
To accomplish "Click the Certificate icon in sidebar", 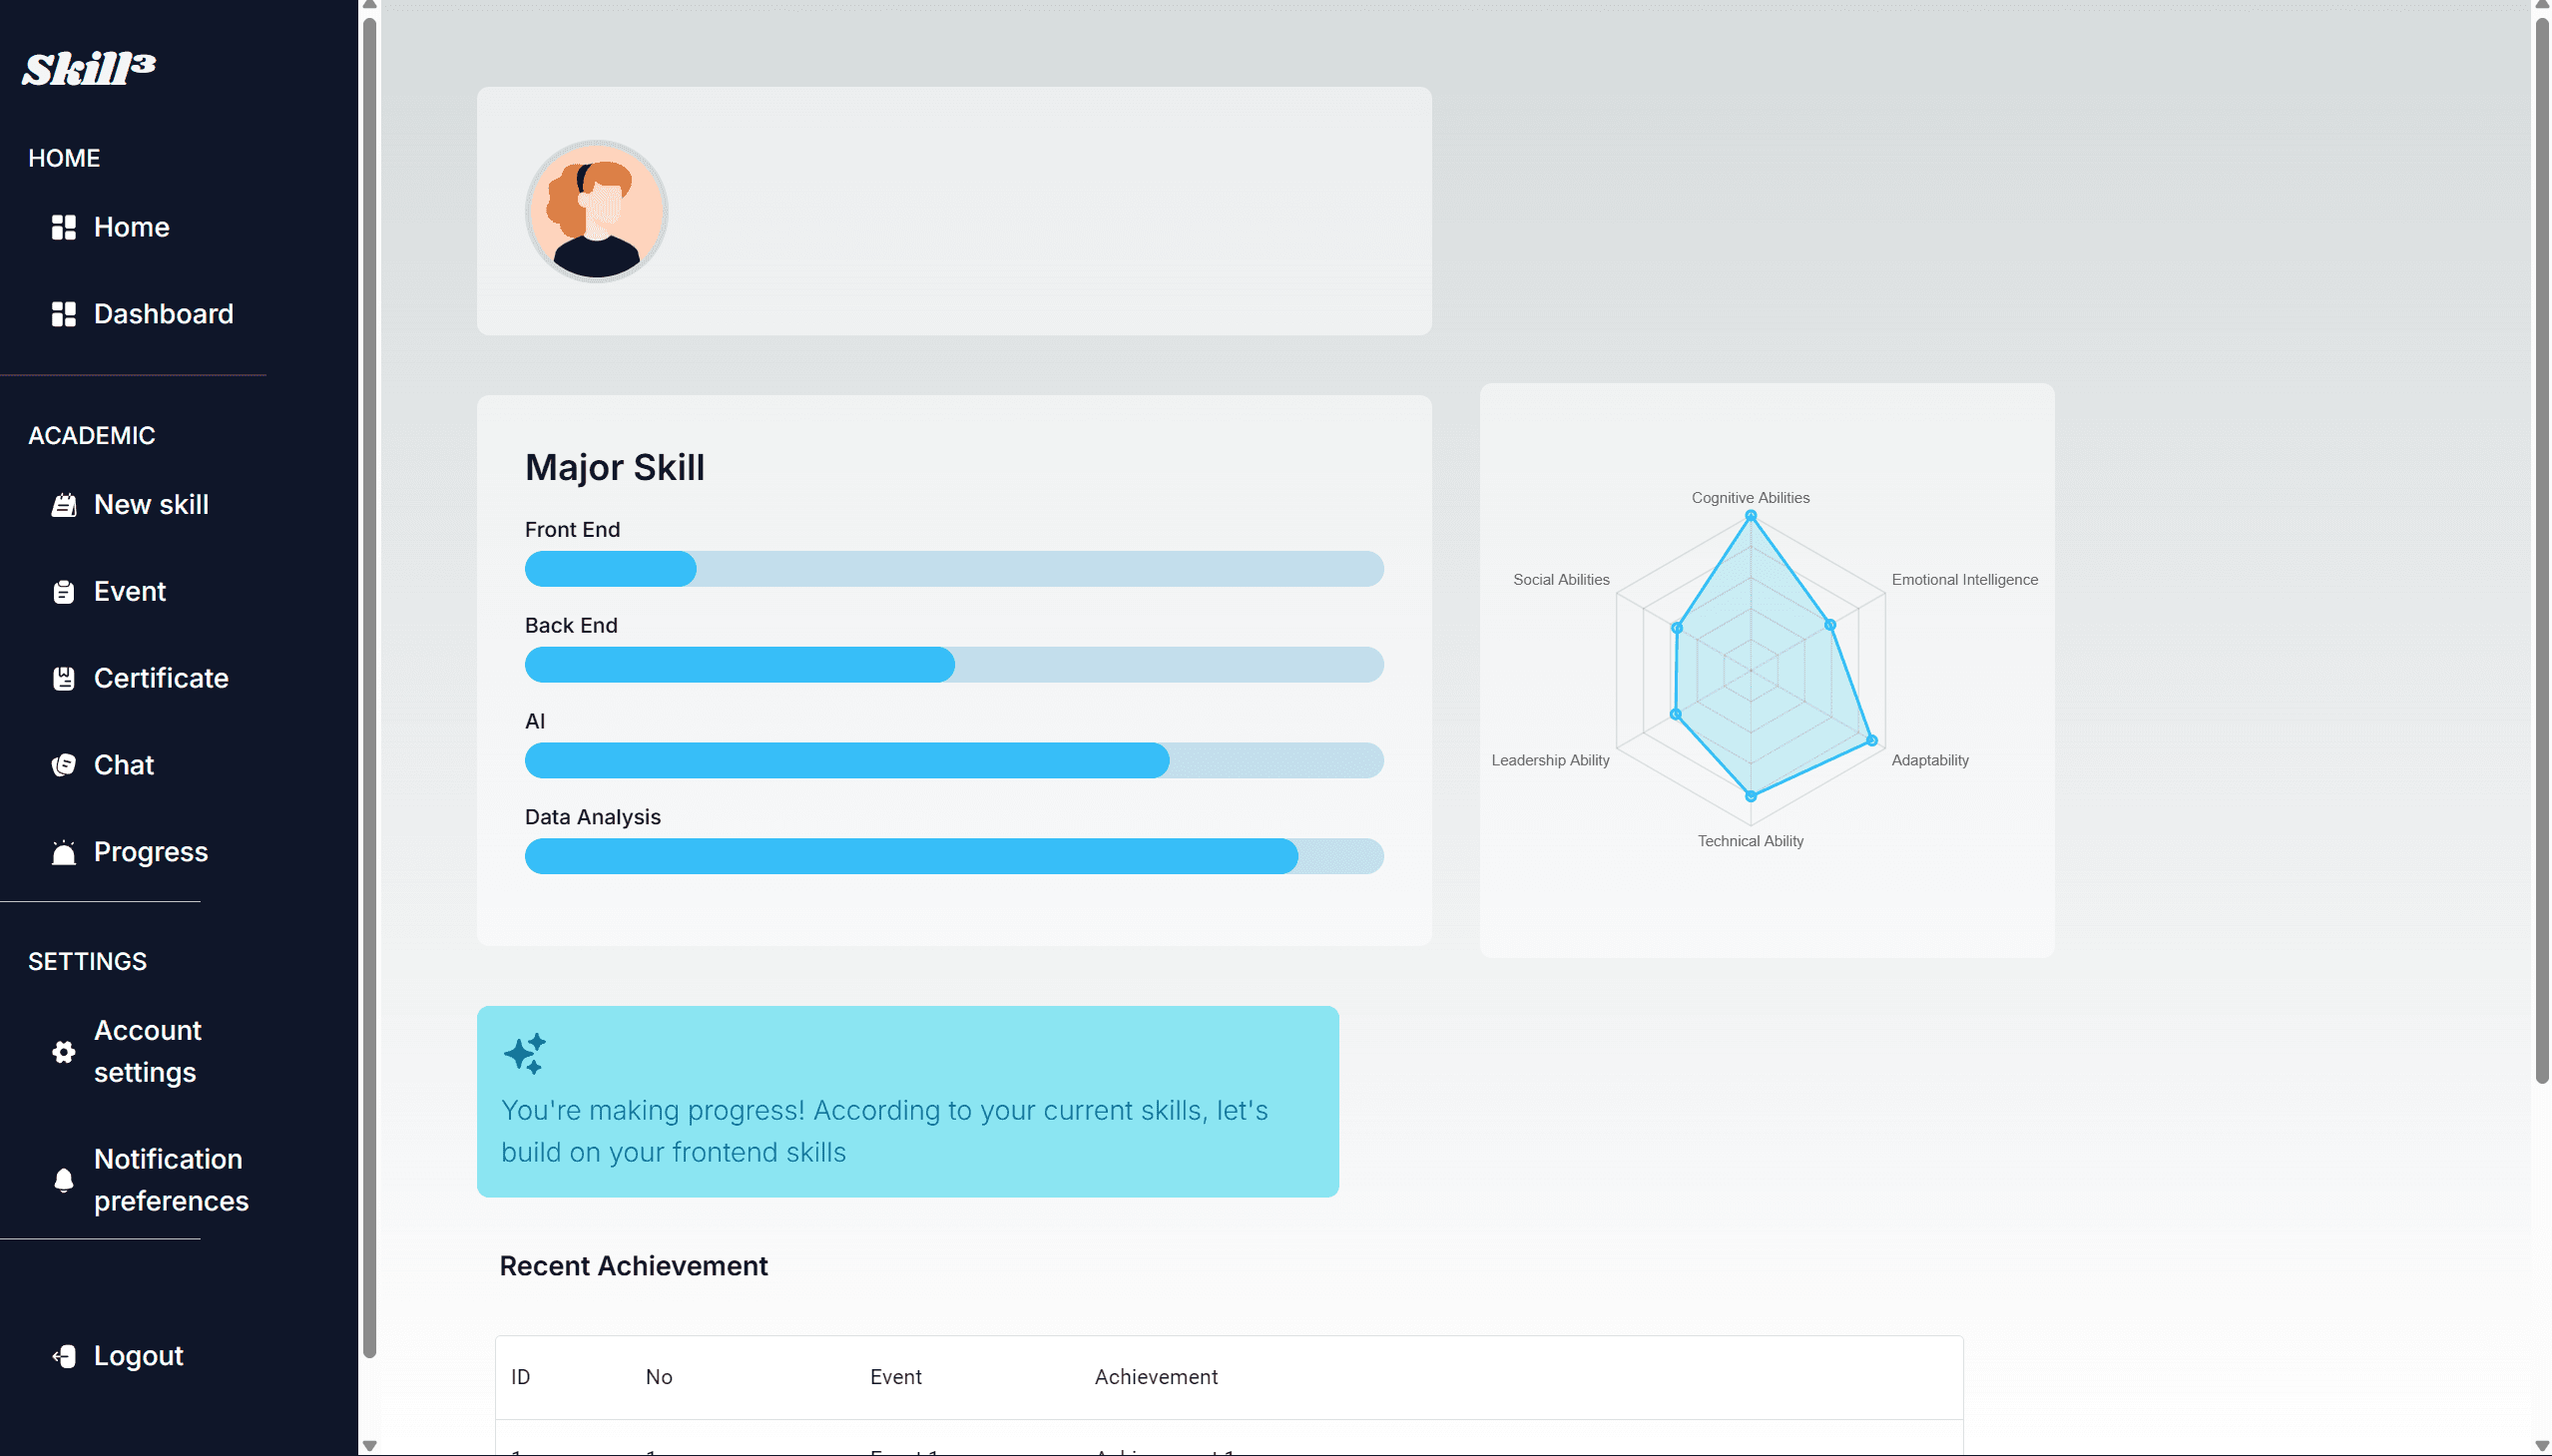I will pyautogui.click(x=63, y=679).
